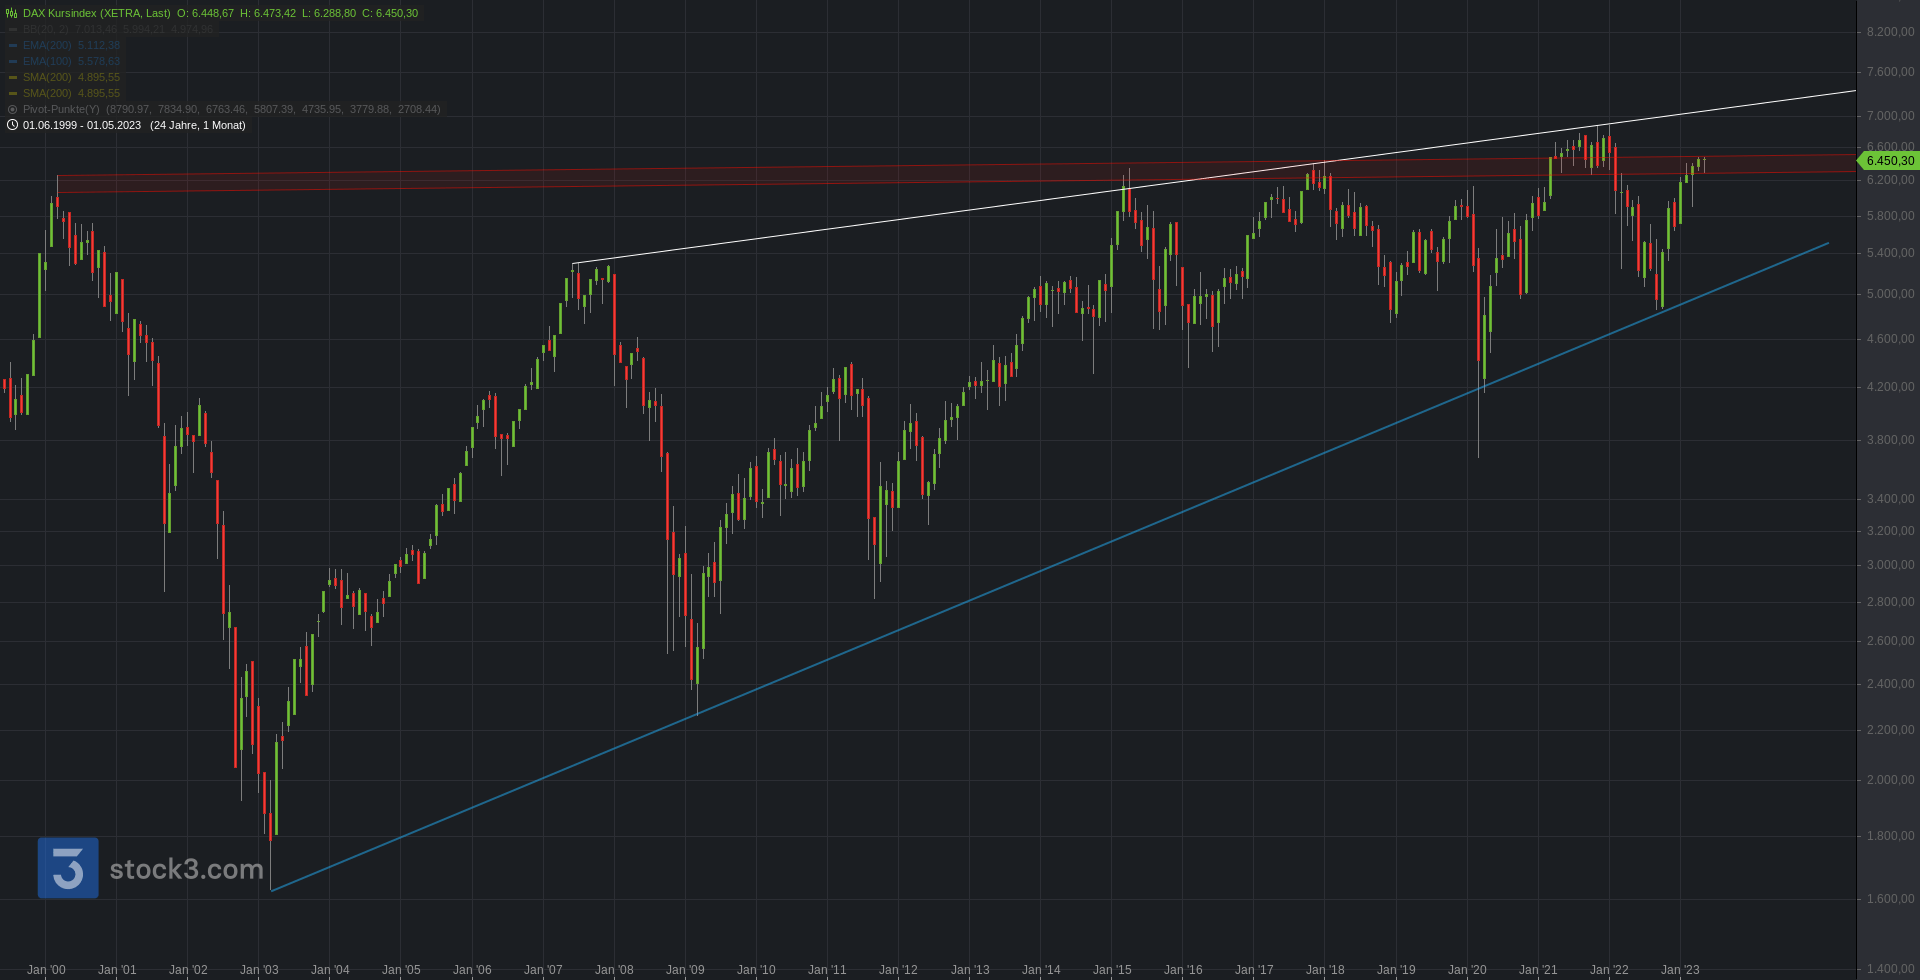
Task: Click the clock icon before the date range
Action: [12, 125]
